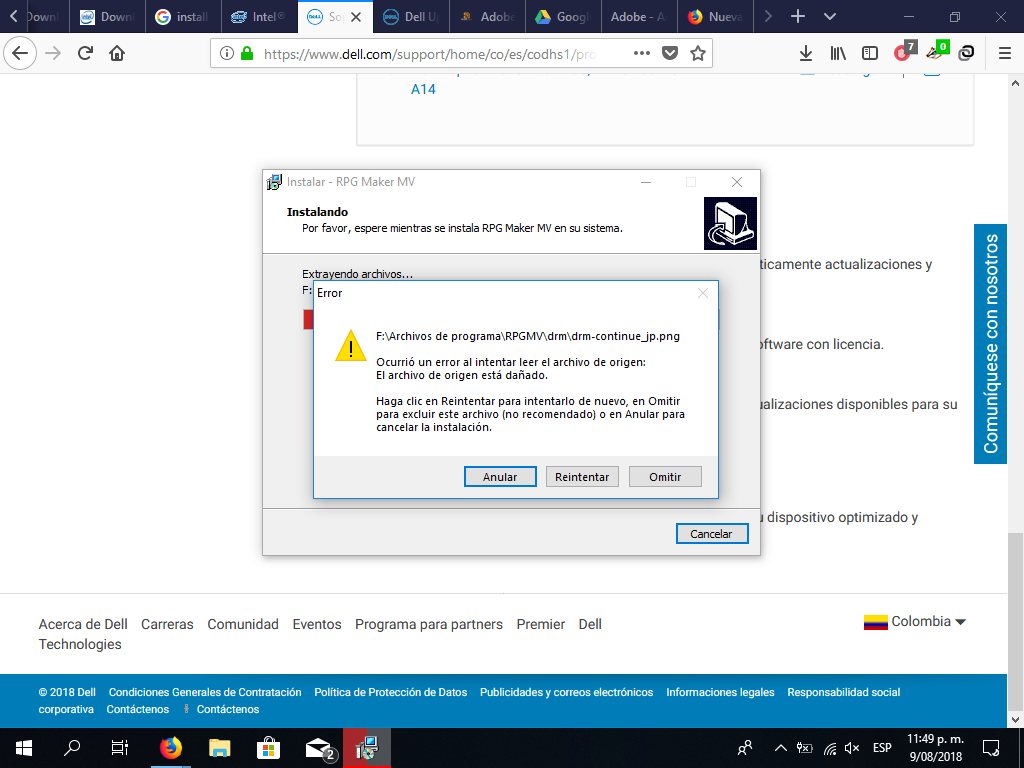Bookmark this page with the star icon
This screenshot has width=1024, height=768.
click(697, 54)
